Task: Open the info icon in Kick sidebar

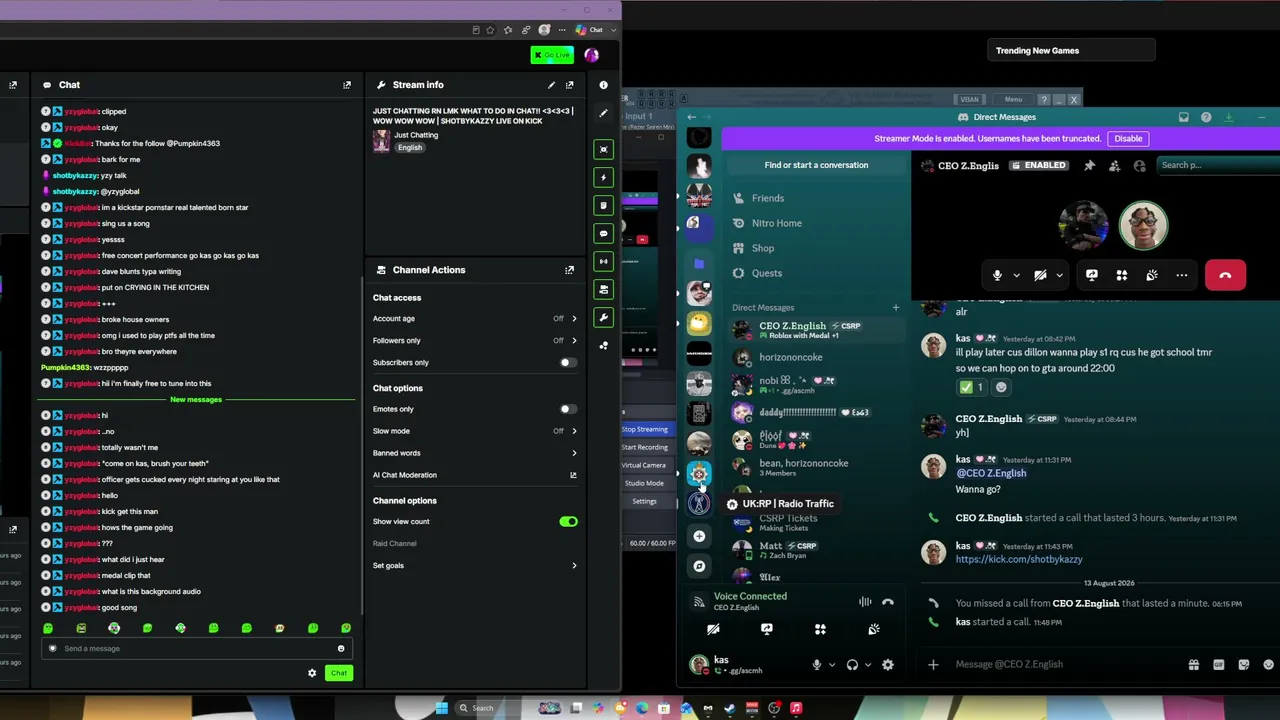Action: (x=603, y=85)
